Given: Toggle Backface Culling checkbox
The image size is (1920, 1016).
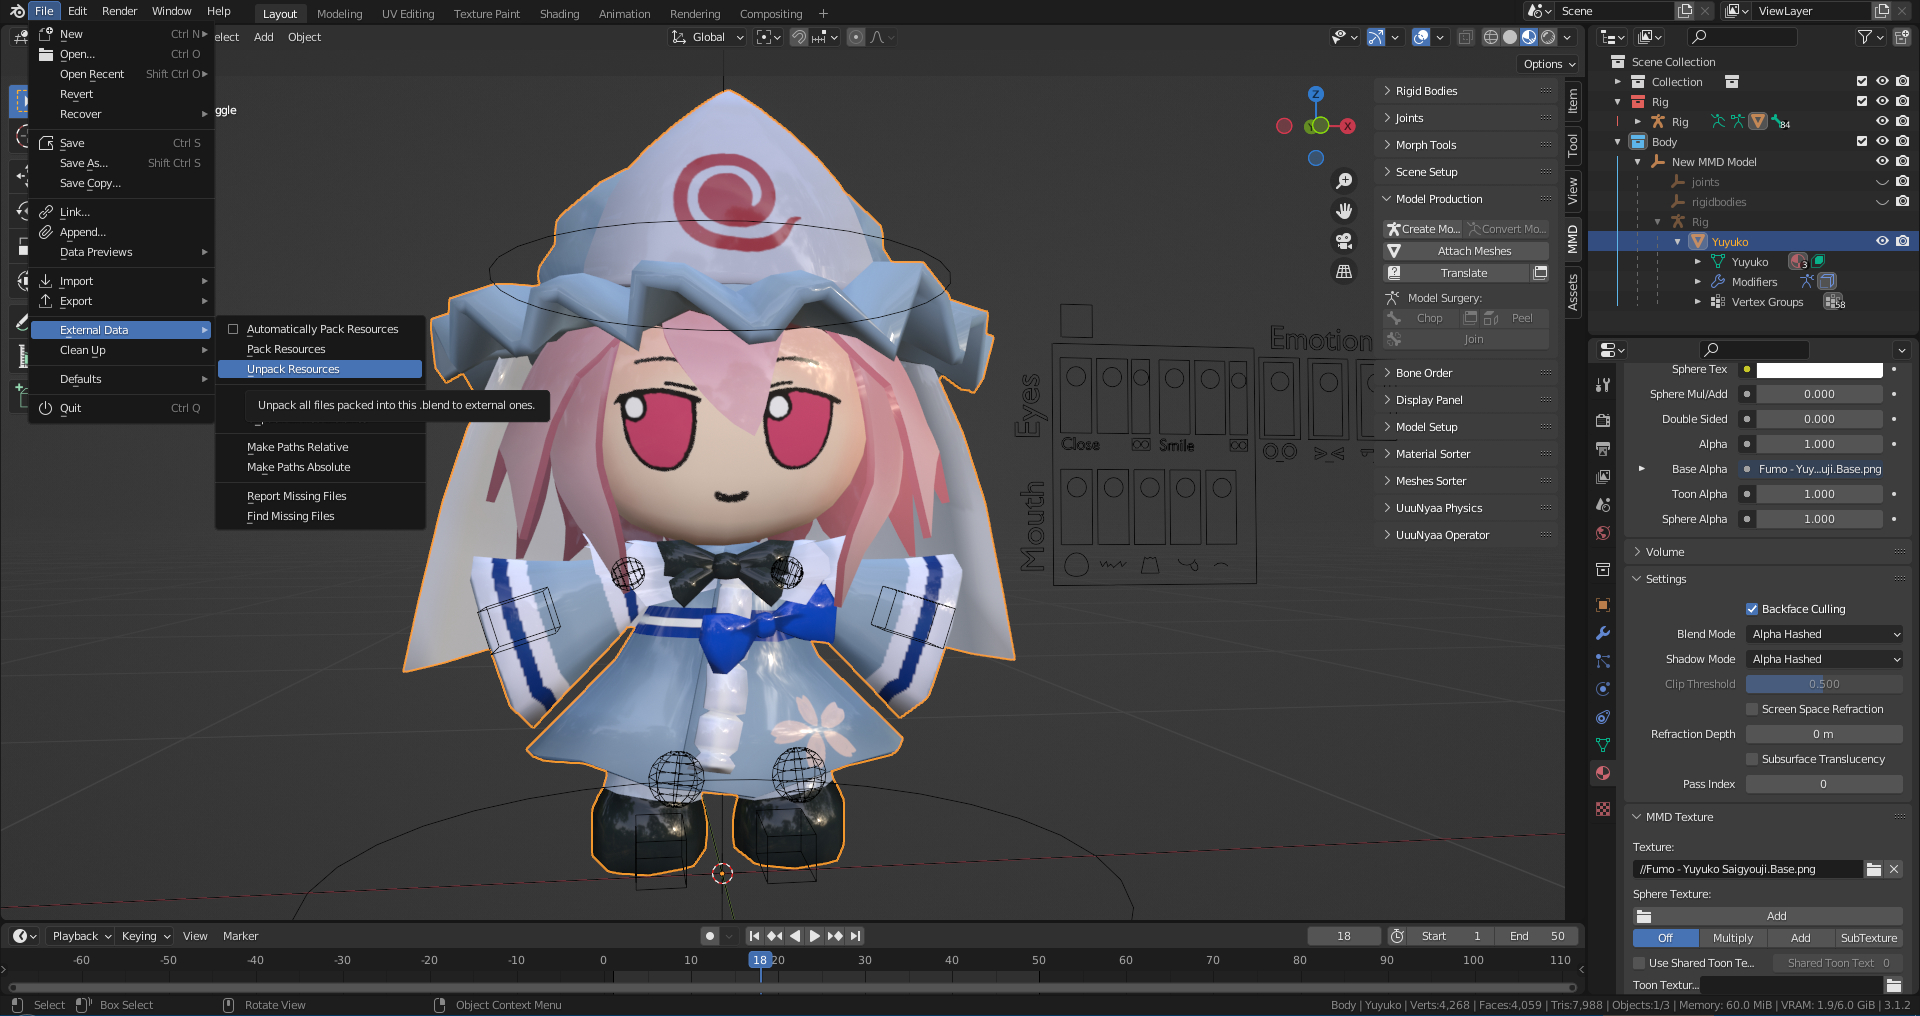Looking at the screenshot, I should click(1752, 609).
